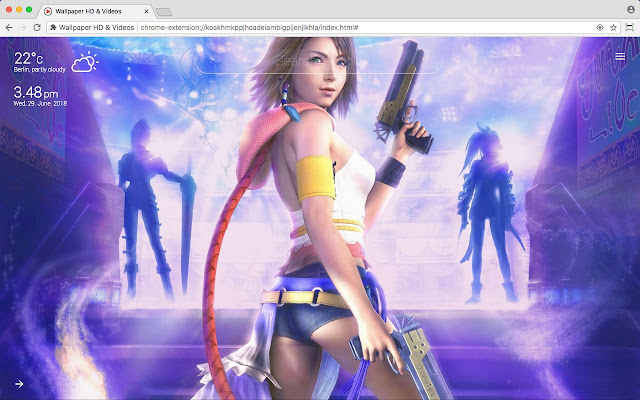Click the chrome-extension URL in address bar
640x400 pixels.
[x=249, y=27]
